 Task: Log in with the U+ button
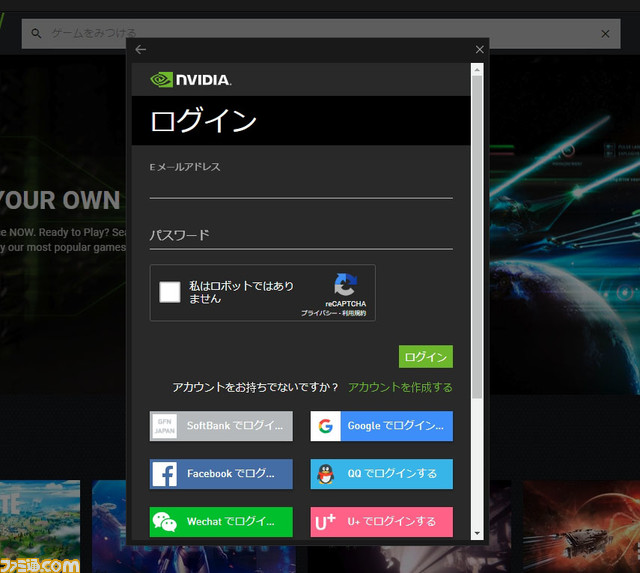pos(382,522)
